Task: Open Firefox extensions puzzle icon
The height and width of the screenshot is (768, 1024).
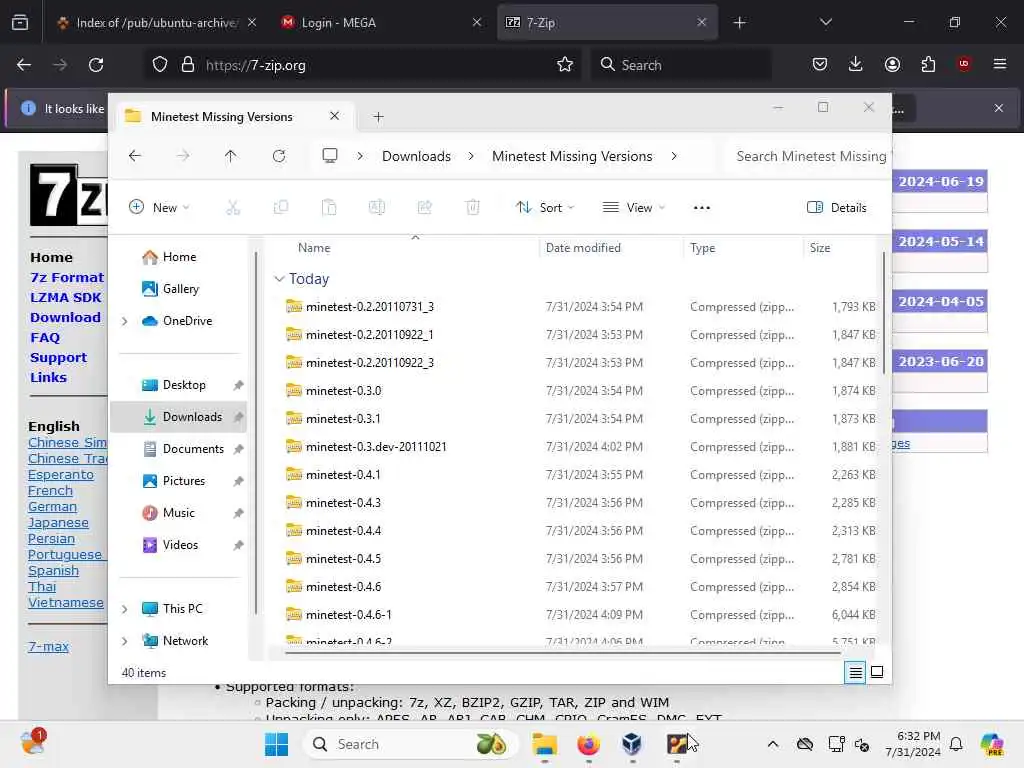Action: (928, 64)
